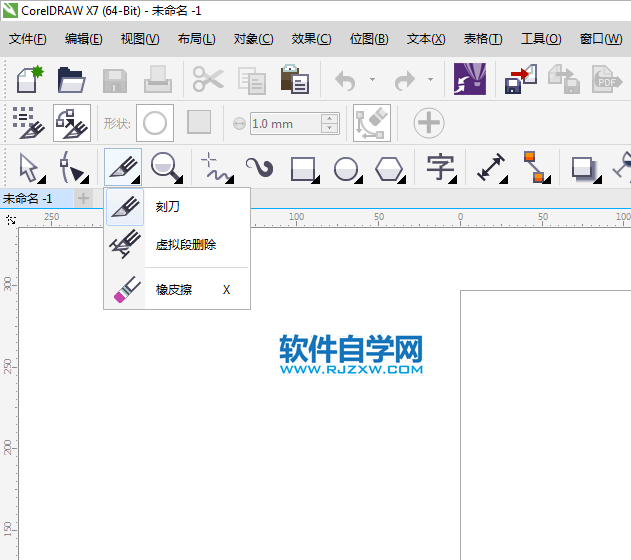Screen dimensions: 631x560
Task: Open the 视图(V) menu
Action: (x=140, y=39)
